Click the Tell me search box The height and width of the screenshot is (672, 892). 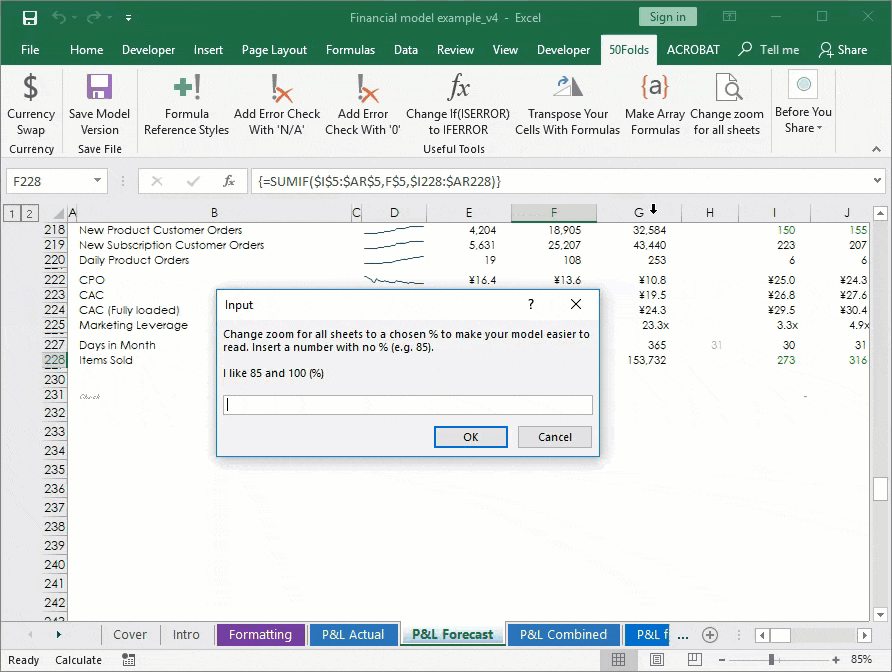click(769, 50)
